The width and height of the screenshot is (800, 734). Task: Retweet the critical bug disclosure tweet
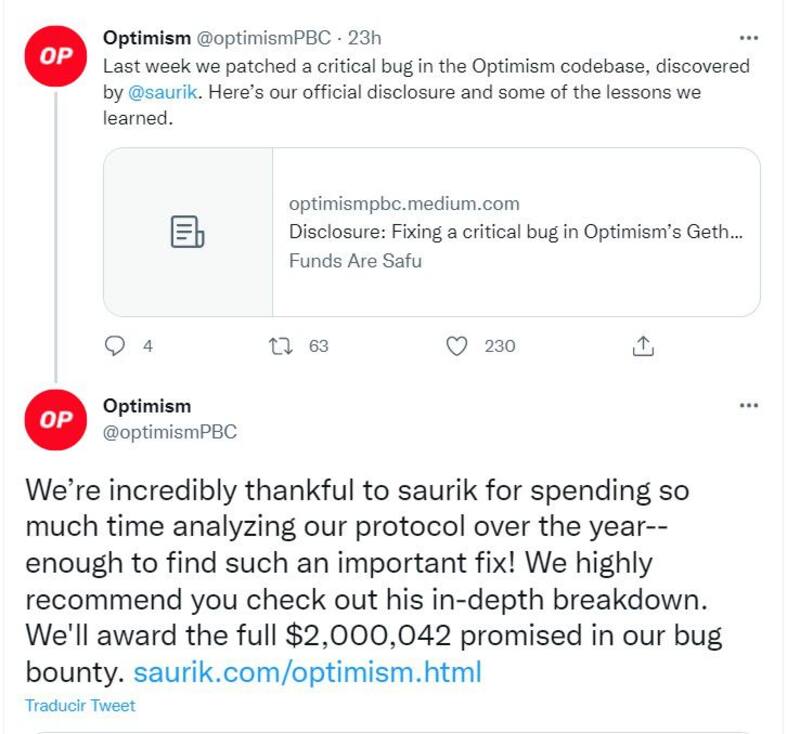[x=283, y=346]
